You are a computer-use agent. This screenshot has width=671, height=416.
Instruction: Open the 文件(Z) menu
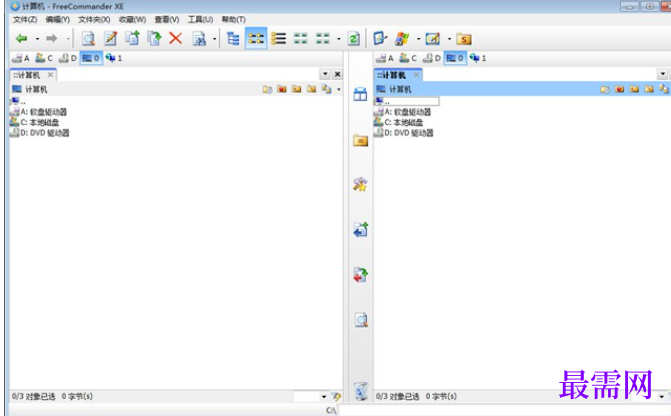(x=25, y=20)
